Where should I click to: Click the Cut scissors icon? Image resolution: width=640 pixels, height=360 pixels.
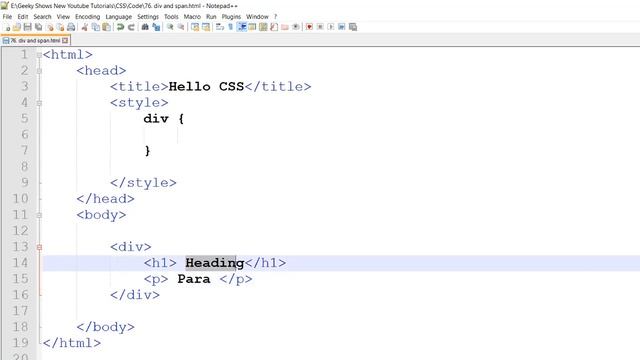tap(84, 27)
